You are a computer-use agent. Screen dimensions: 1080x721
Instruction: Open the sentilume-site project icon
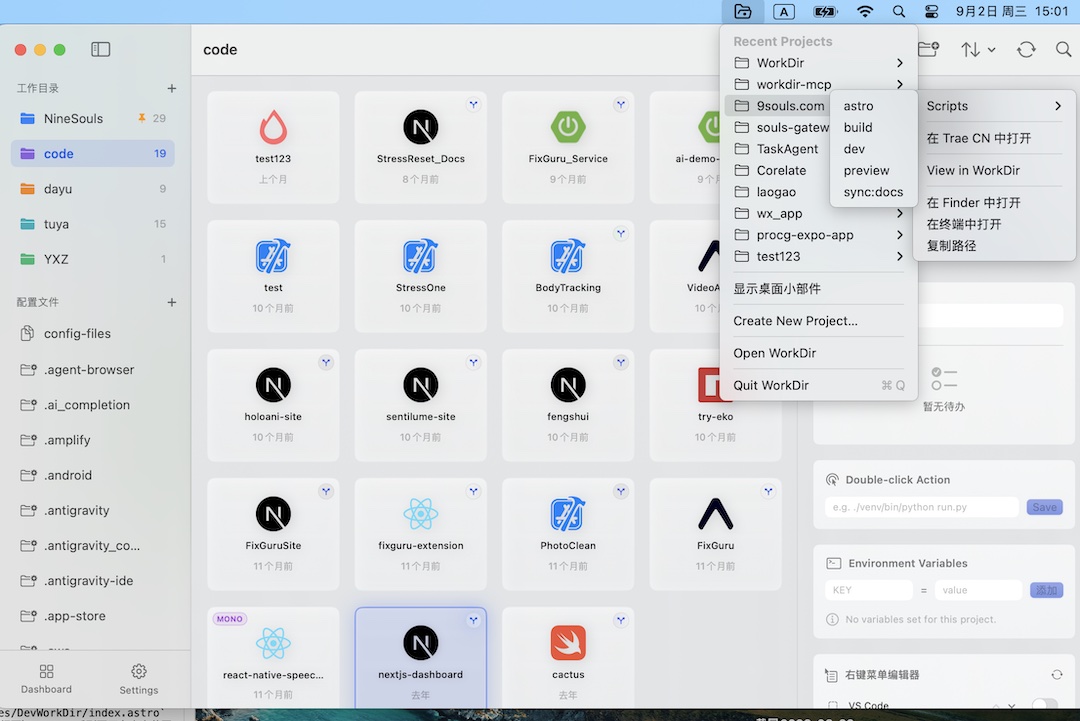[x=421, y=385]
